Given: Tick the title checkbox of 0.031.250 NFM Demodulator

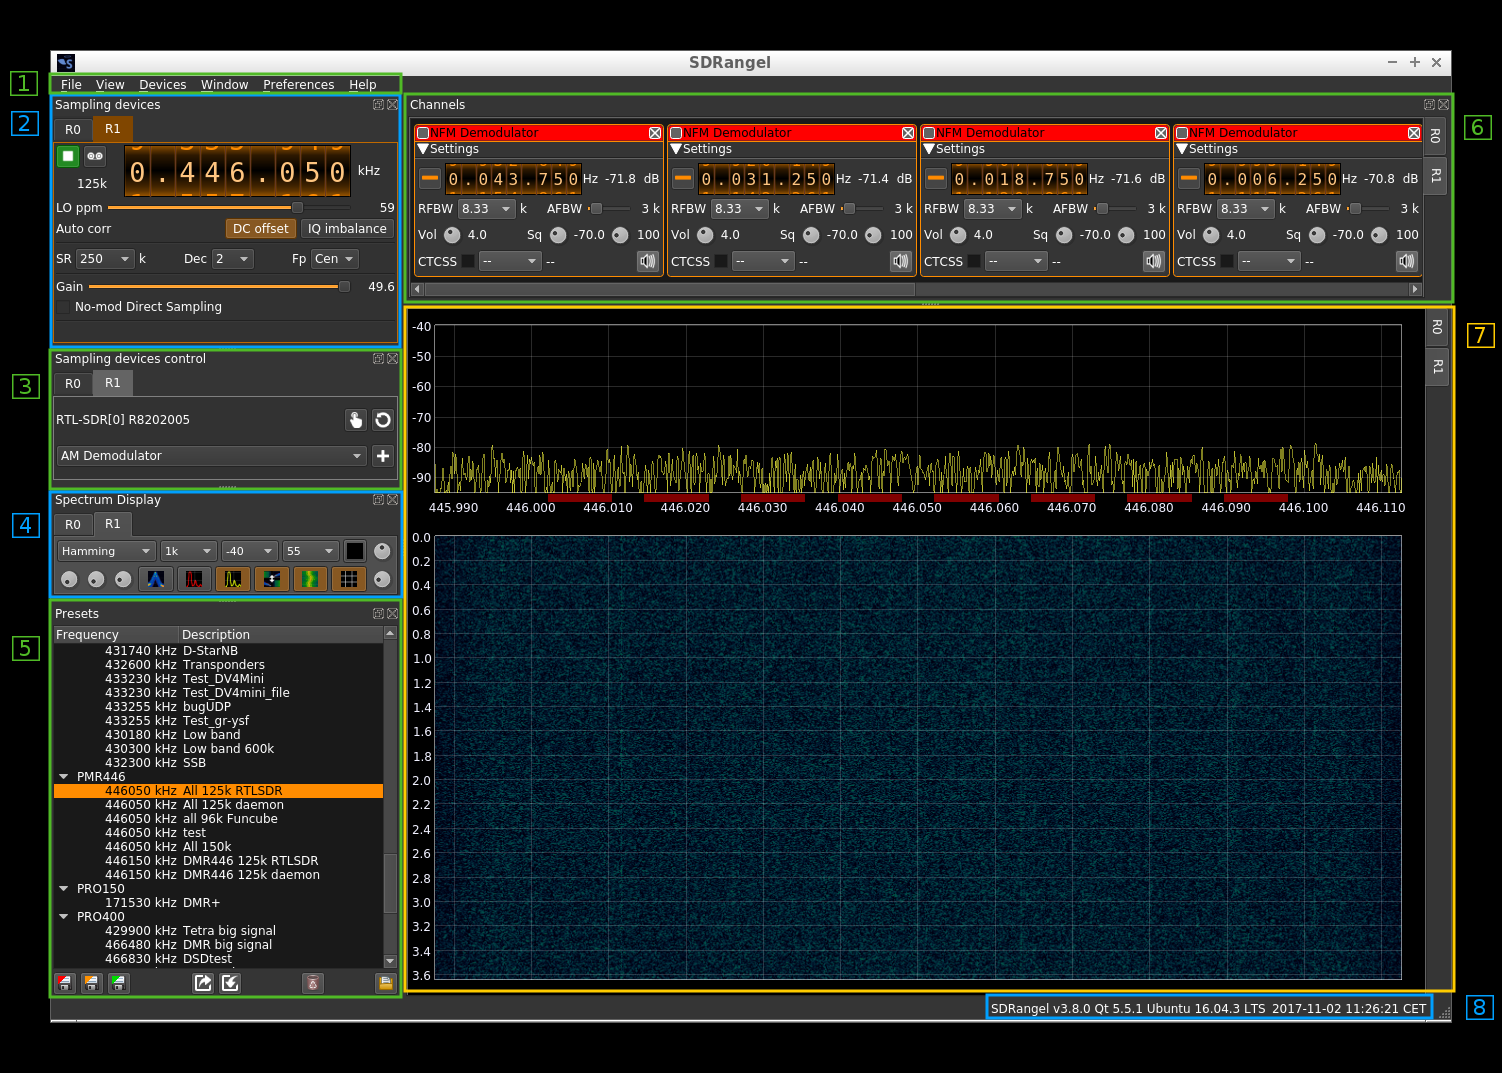Looking at the screenshot, I should click(676, 133).
